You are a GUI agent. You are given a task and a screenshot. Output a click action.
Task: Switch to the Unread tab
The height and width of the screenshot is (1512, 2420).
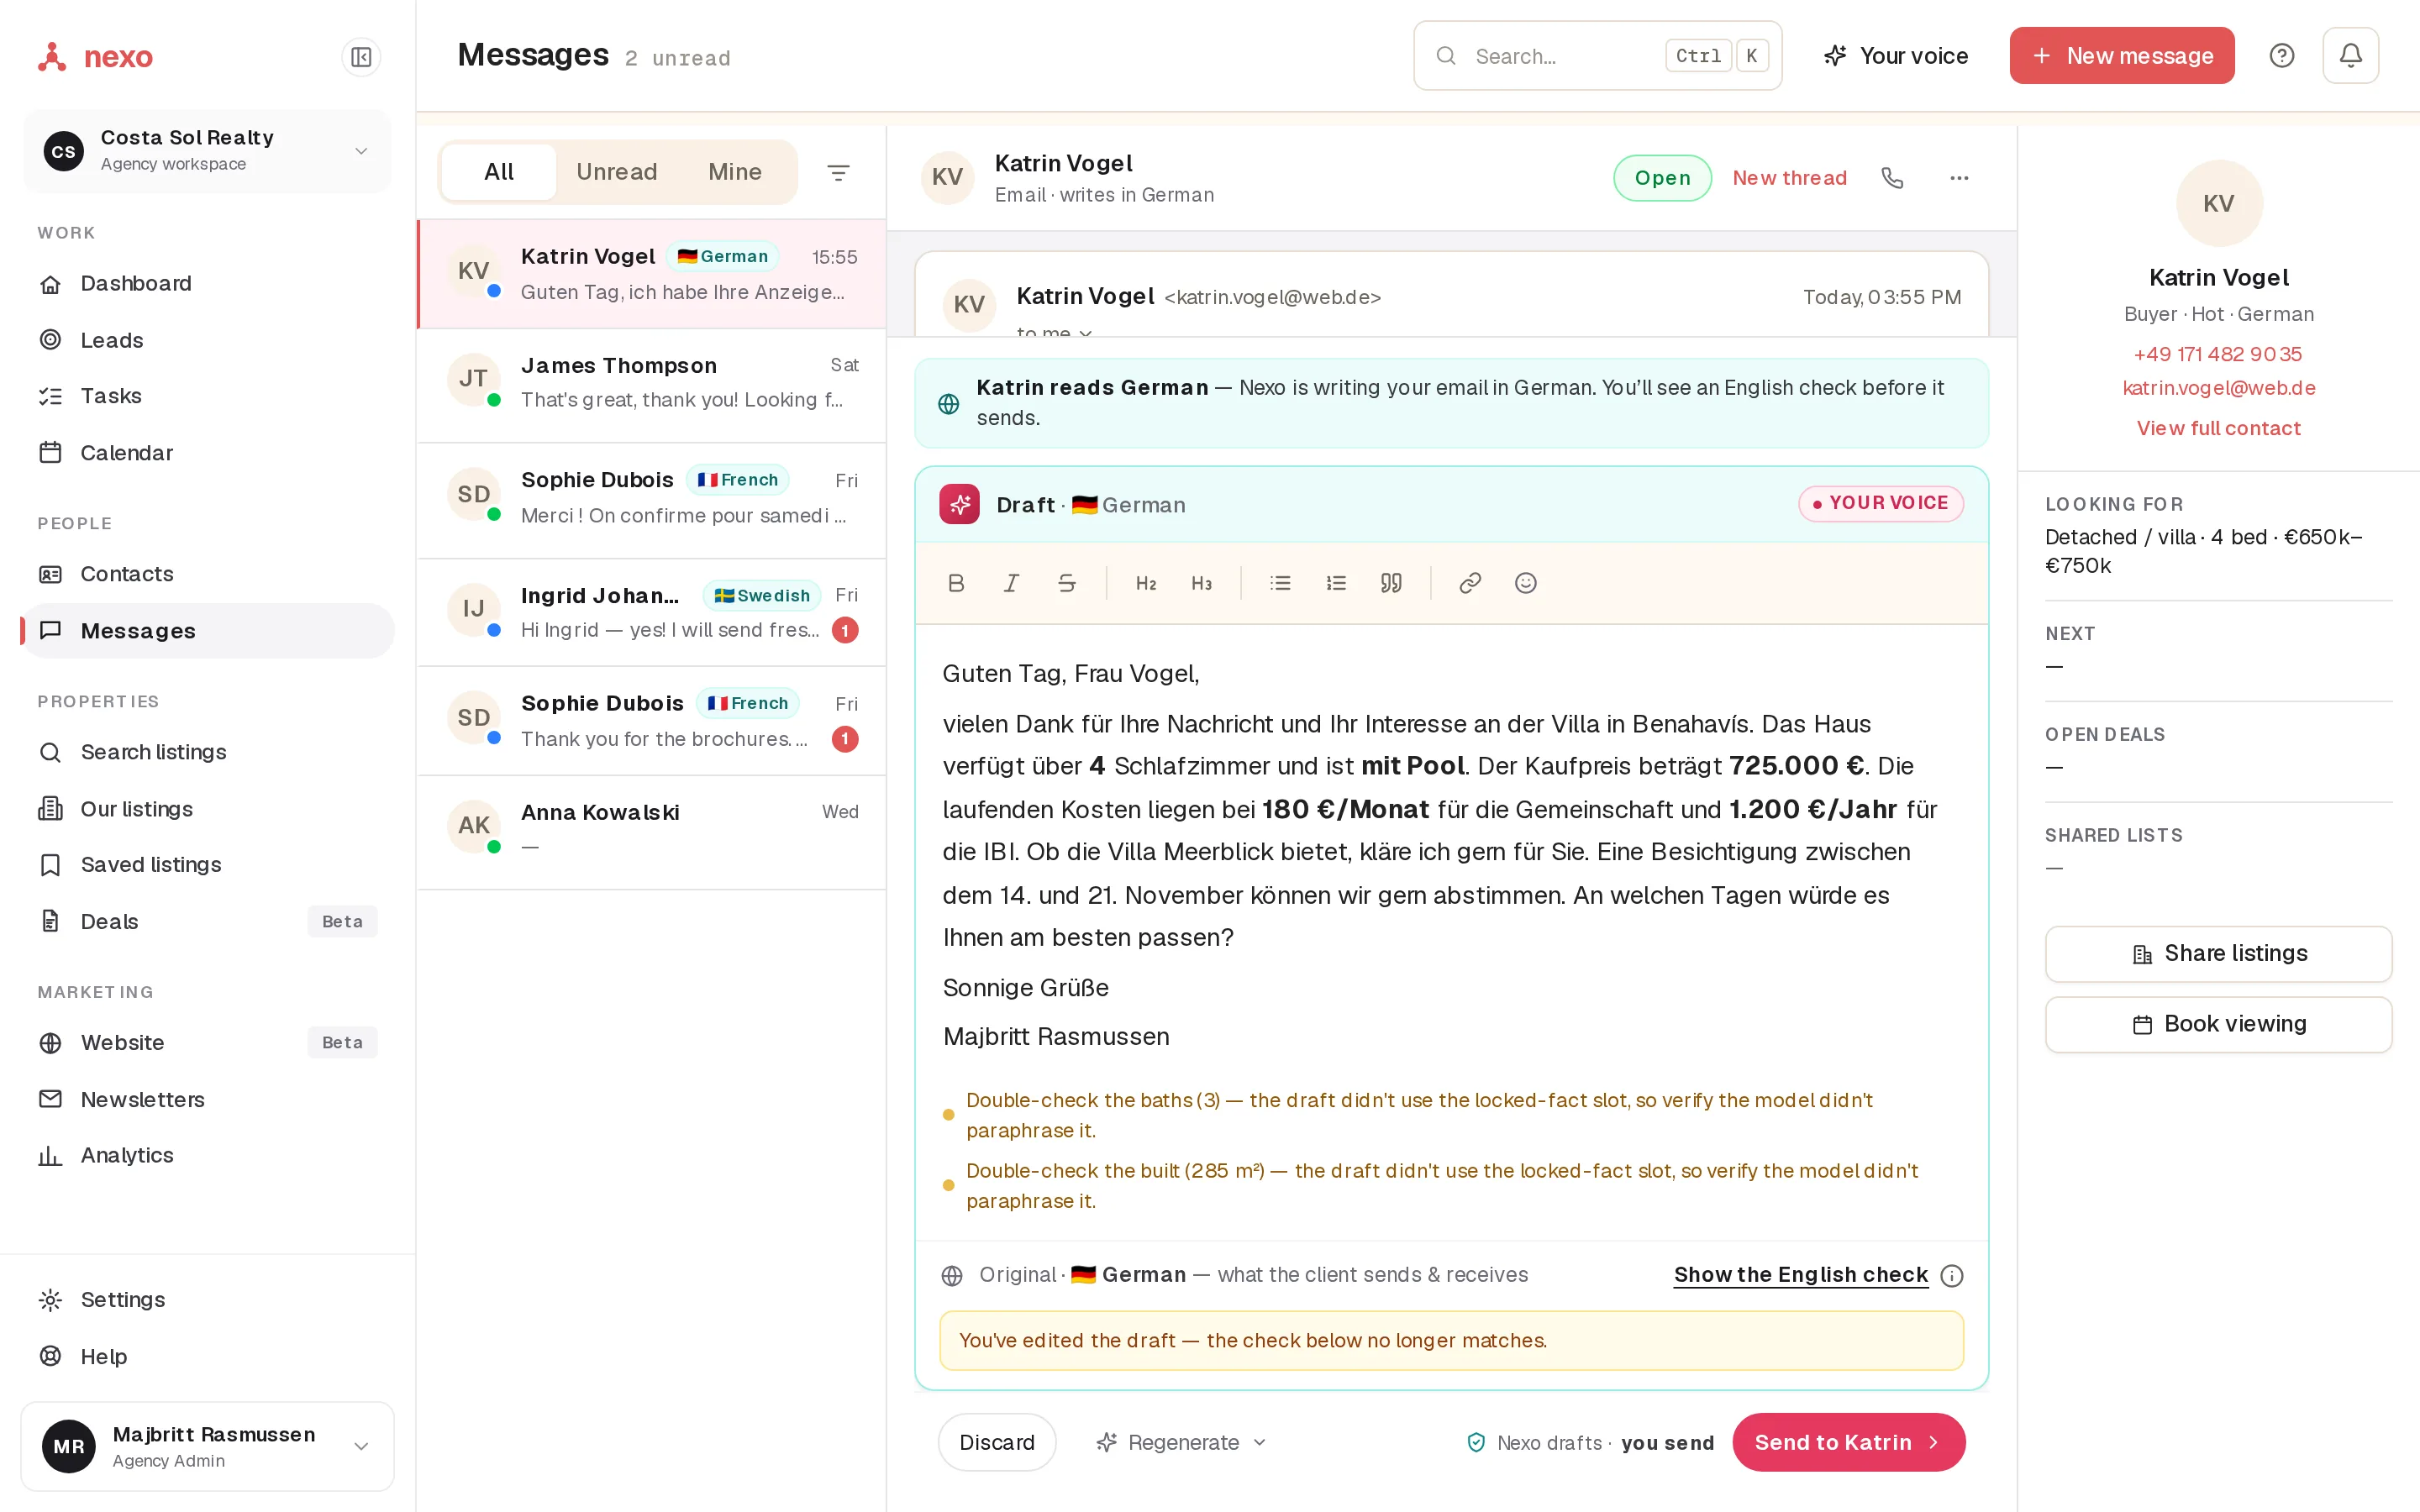pos(617,172)
